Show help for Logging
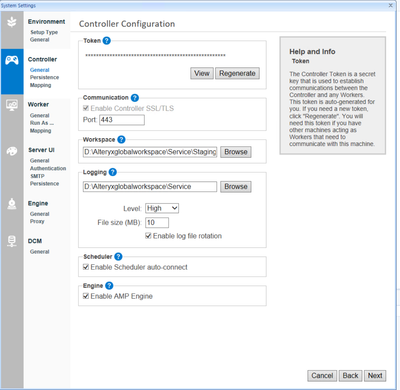This screenshot has width=400, height=390. coord(113,172)
